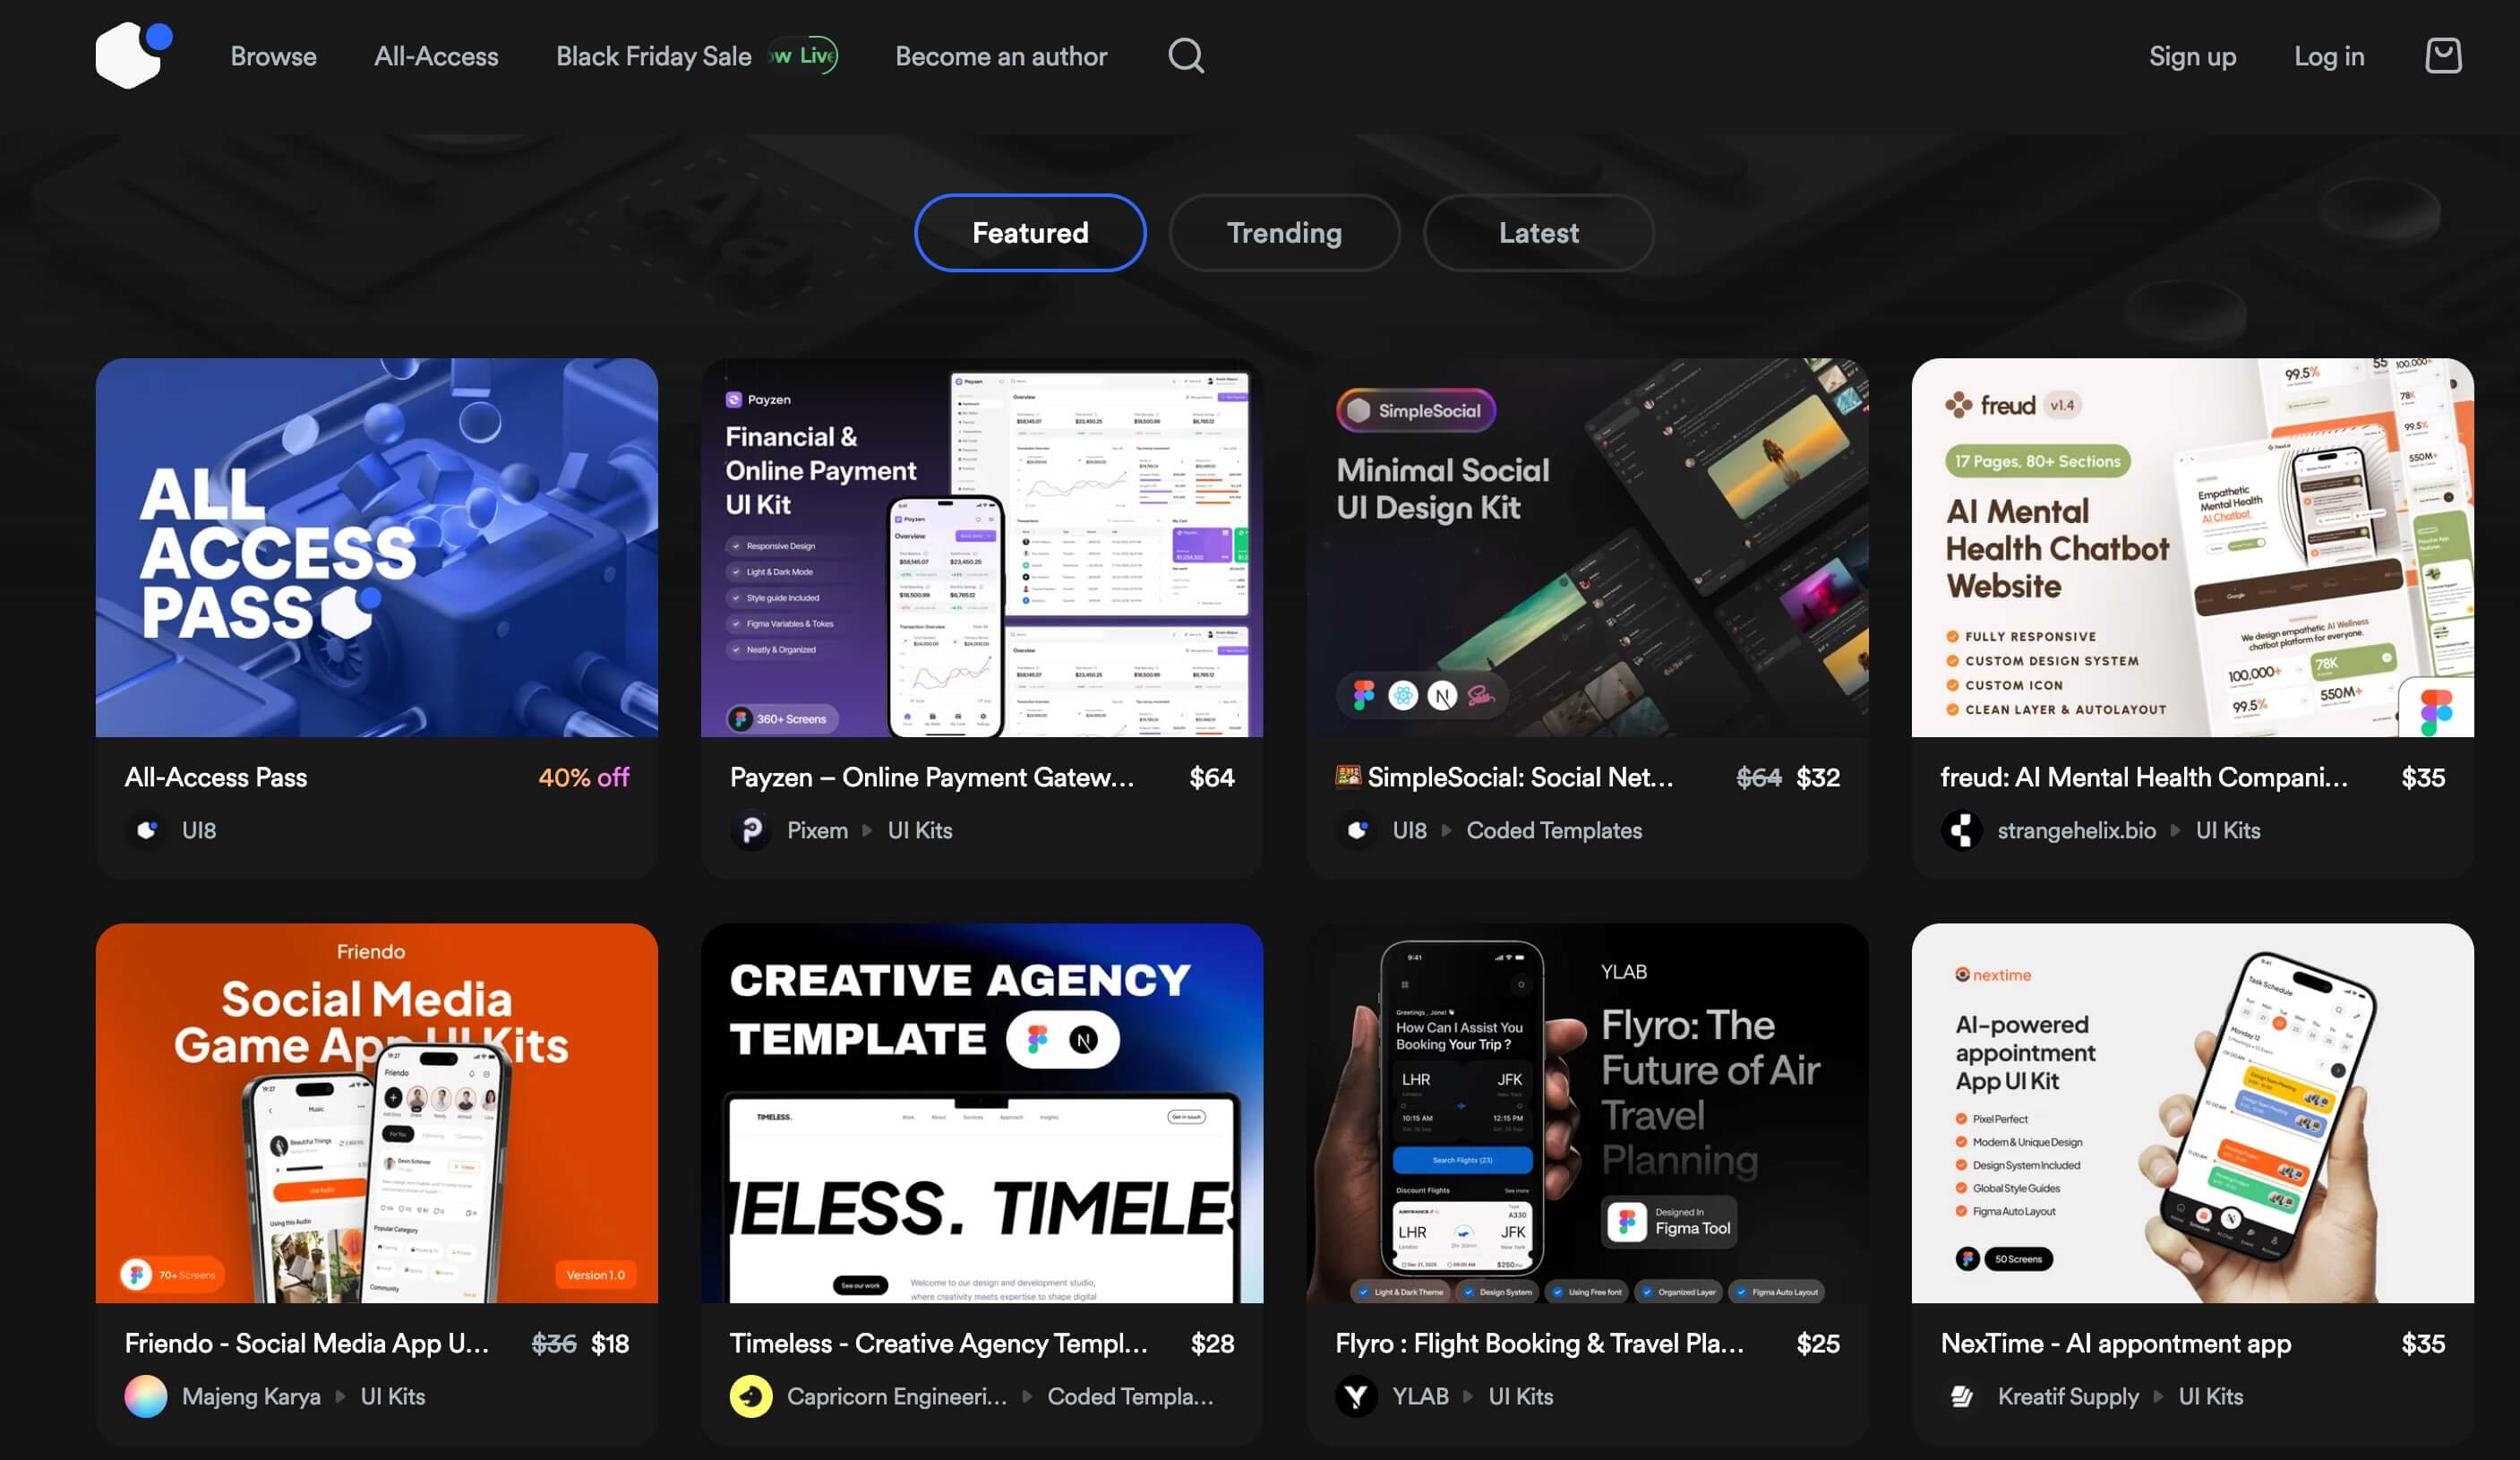Open the shopping bag cart icon

pos(2442,56)
